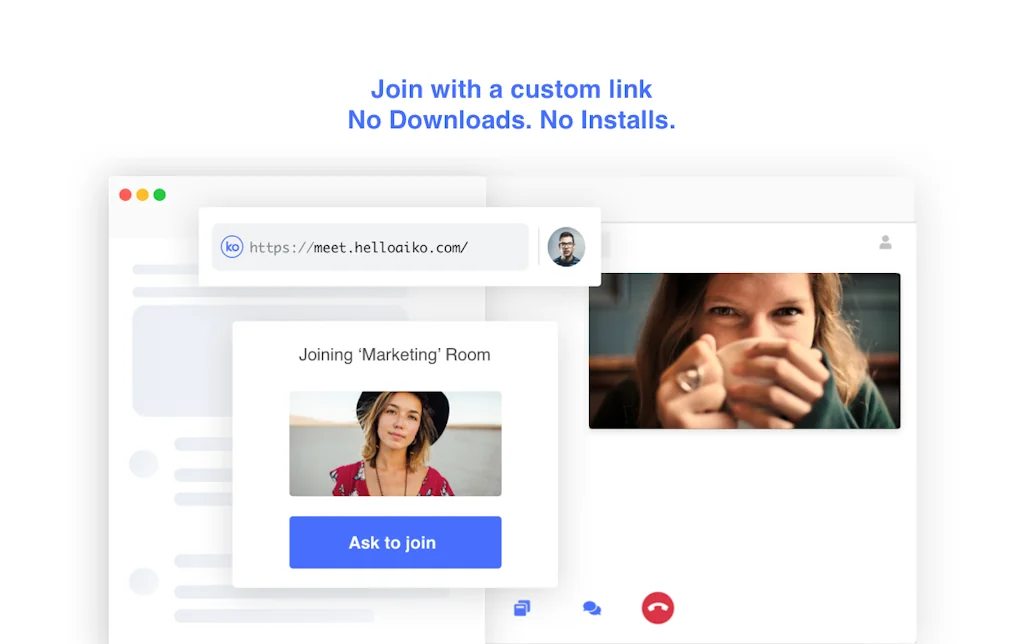Click the green maximize window dot
The width and height of the screenshot is (1024, 644).
pyautogui.click(x=160, y=195)
